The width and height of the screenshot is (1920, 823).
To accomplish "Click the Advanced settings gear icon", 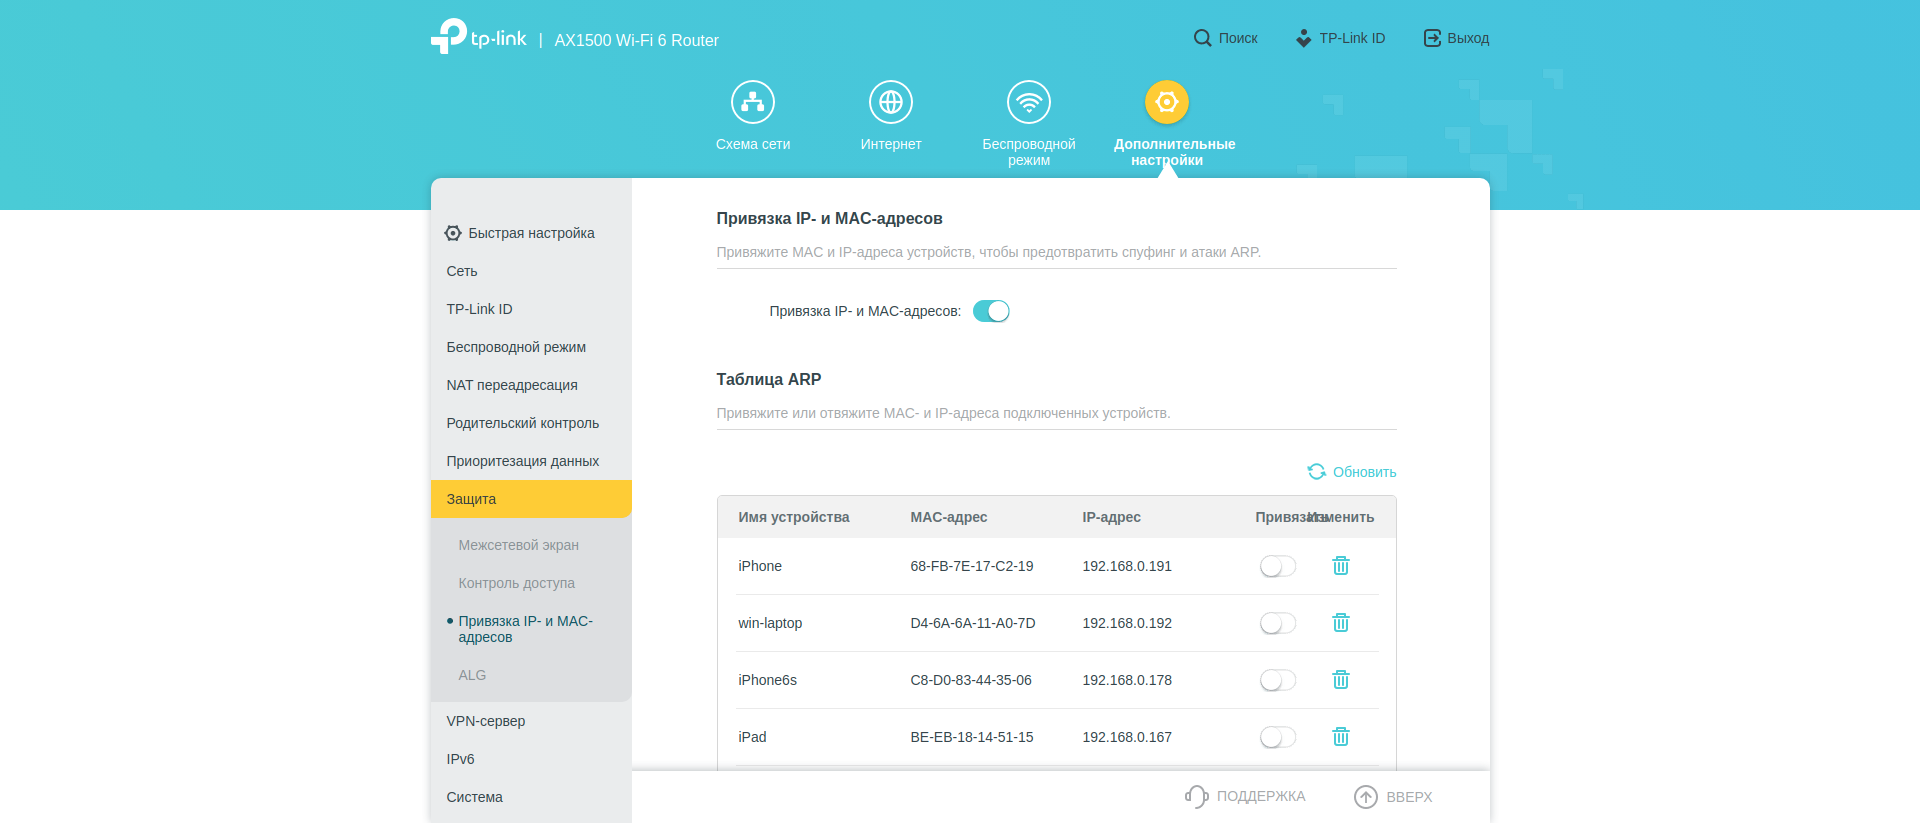I will tap(1166, 102).
